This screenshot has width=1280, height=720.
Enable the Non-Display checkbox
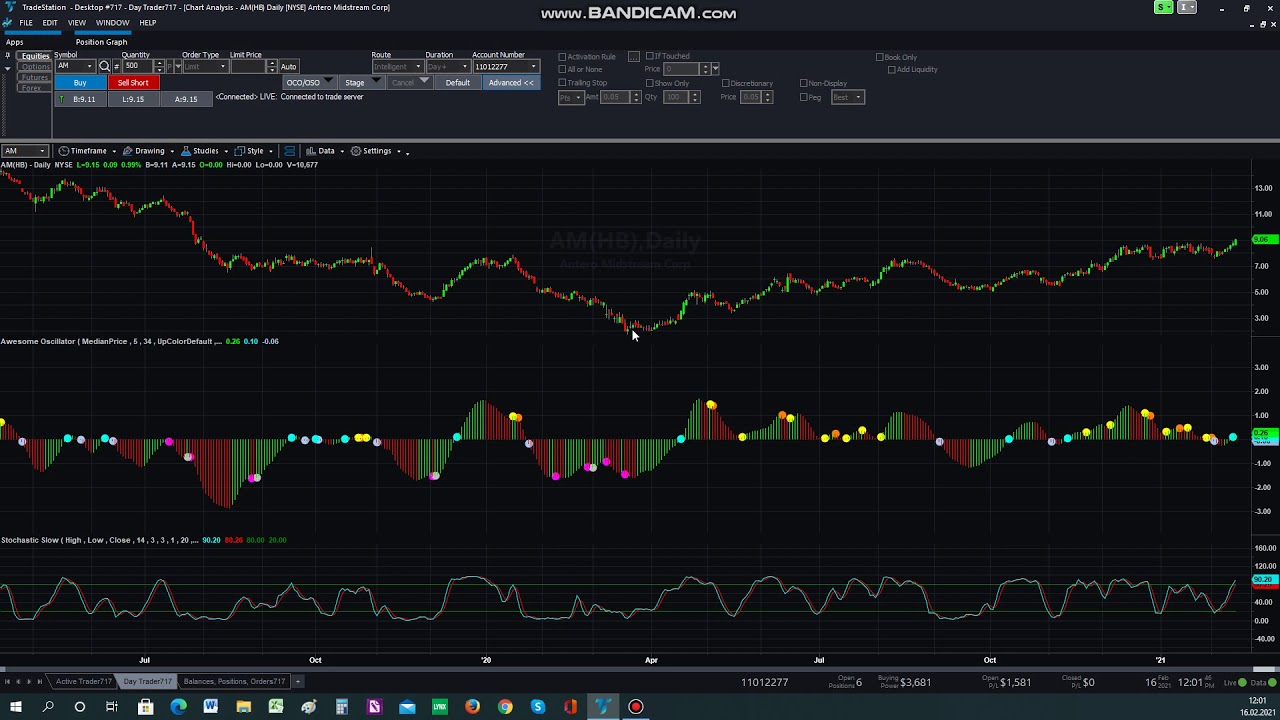(x=803, y=83)
